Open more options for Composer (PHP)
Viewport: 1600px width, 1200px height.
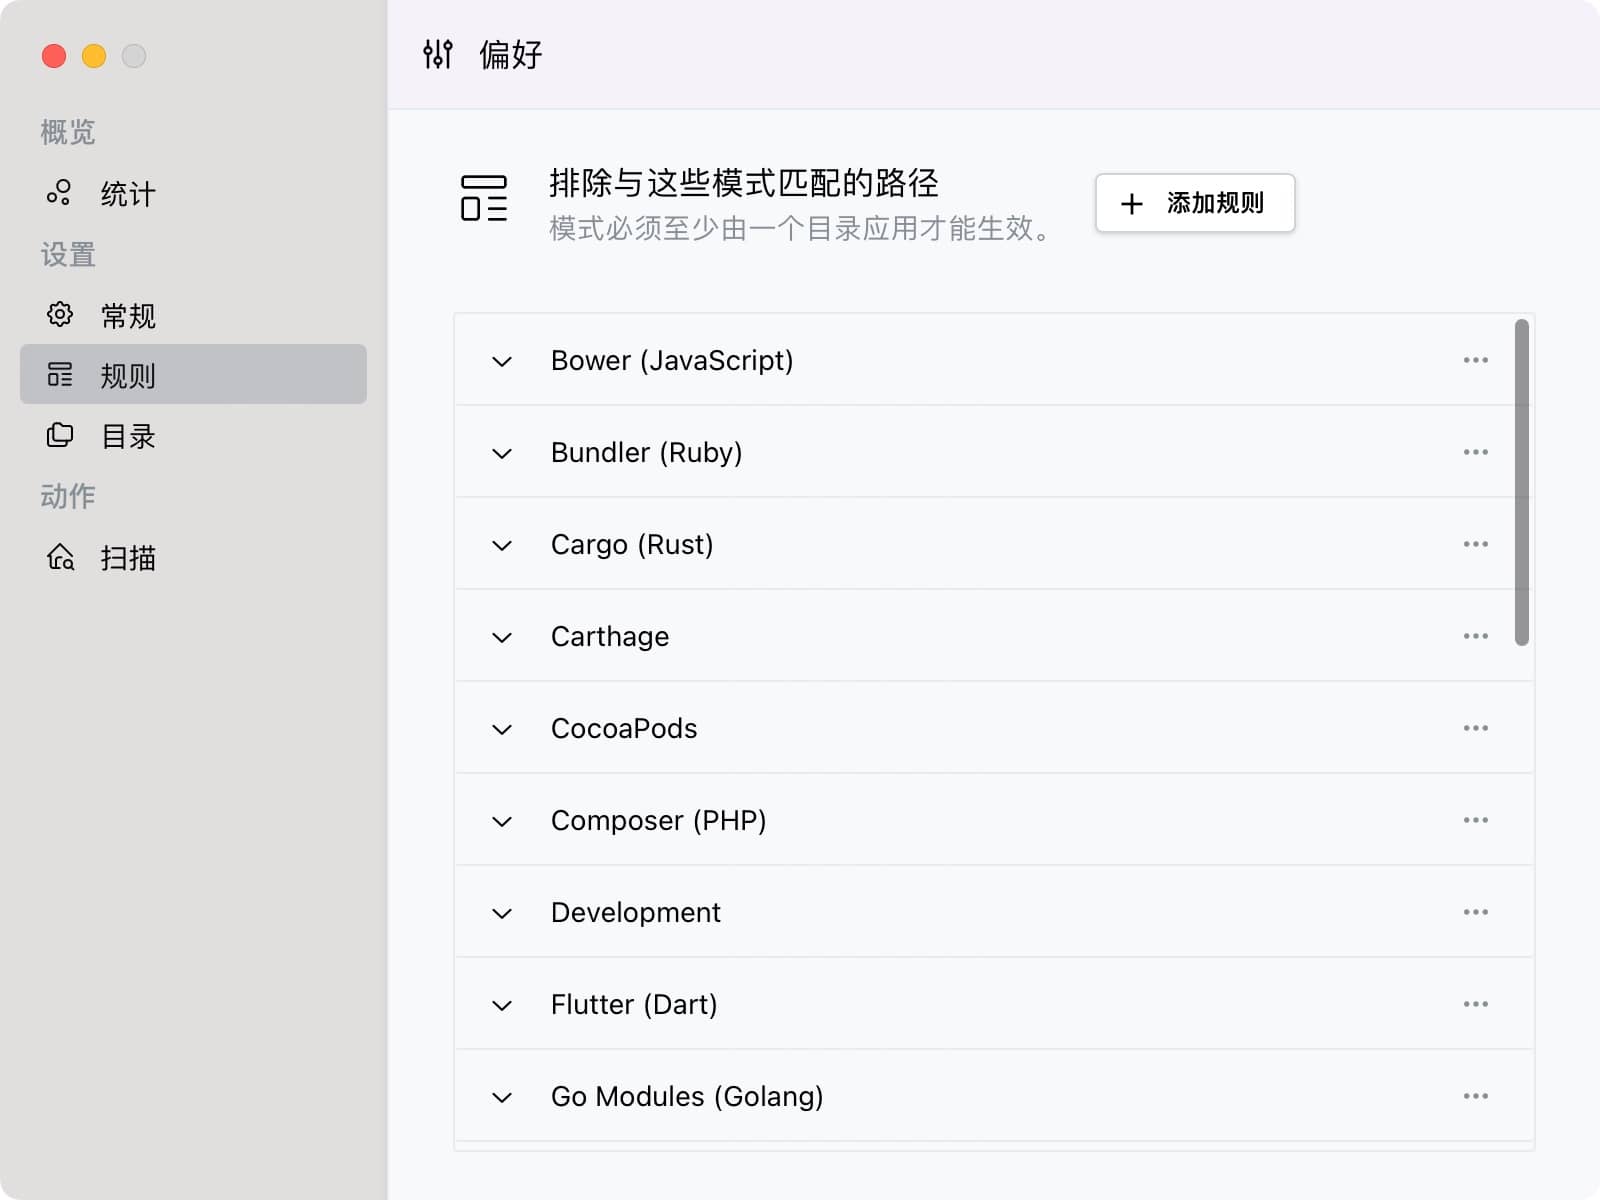[1475, 820]
